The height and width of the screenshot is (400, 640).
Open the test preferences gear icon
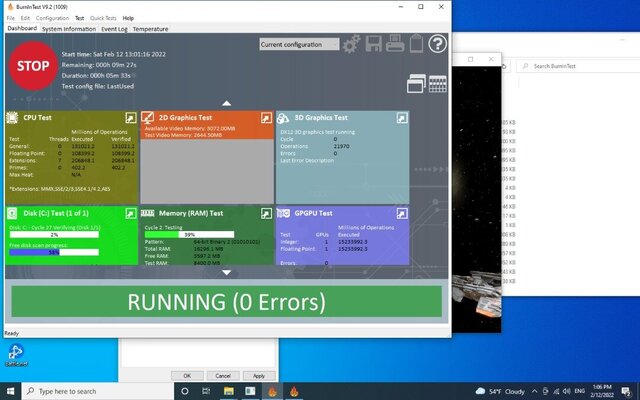pyautogui.click(x=351, y=44)
